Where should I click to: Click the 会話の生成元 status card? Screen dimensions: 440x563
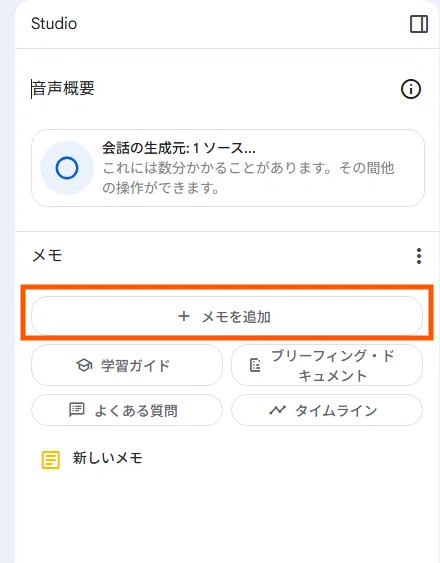[x=228, y=168]
